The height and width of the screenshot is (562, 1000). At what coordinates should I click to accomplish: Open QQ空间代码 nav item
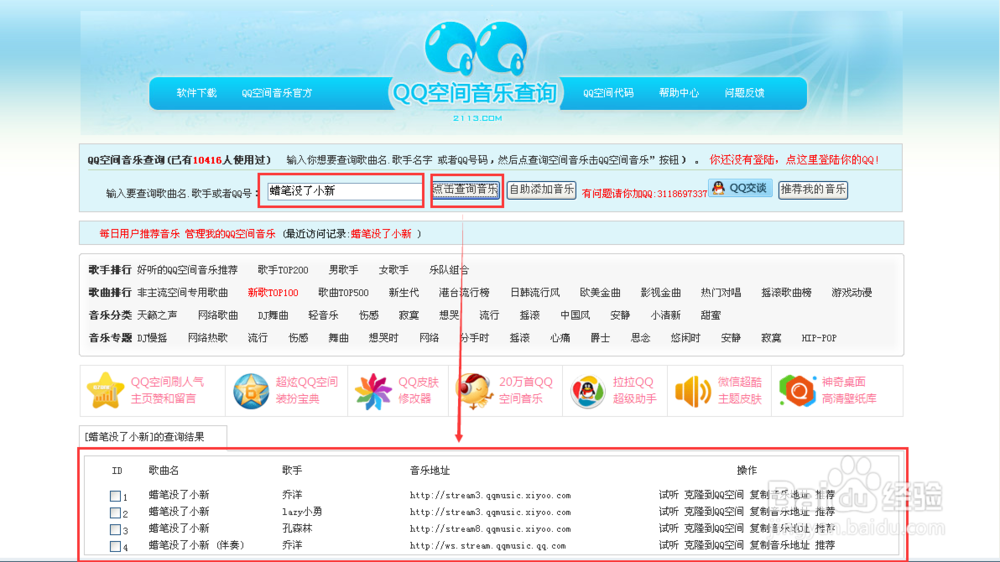click(x=608, y=93)
